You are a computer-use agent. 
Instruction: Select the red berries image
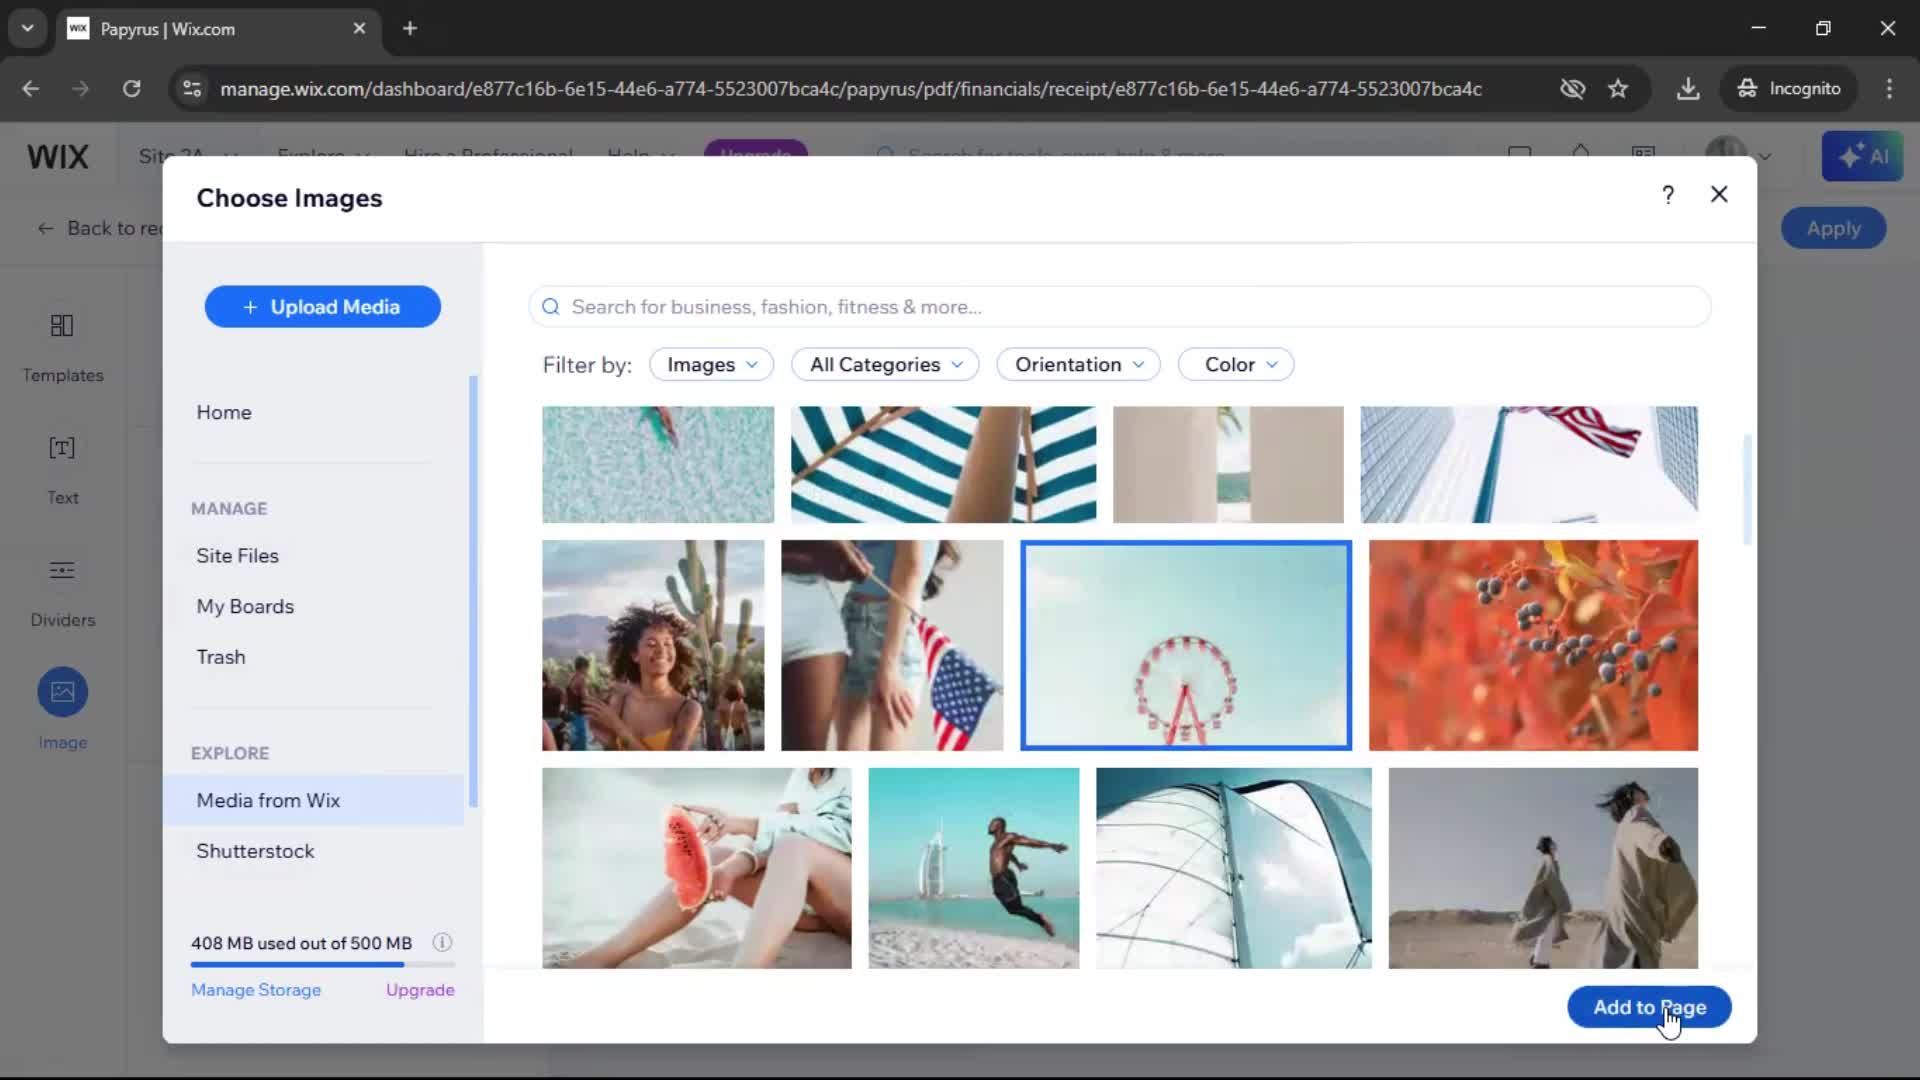(x=1533, y=646)
